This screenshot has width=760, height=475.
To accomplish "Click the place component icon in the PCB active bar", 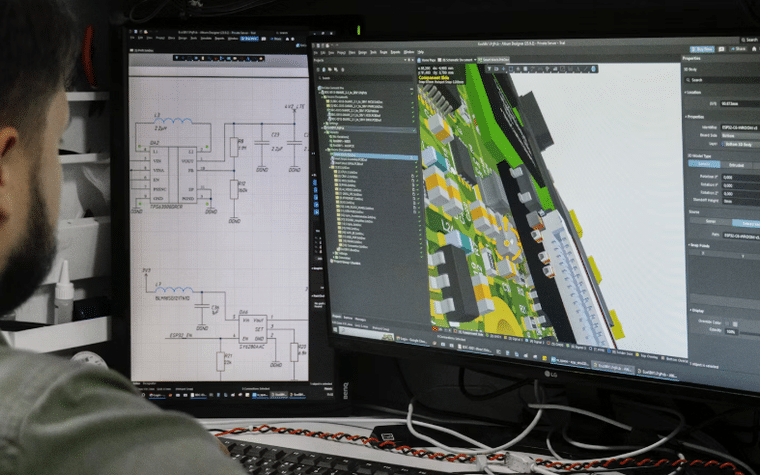I will [x=525, y=68].
